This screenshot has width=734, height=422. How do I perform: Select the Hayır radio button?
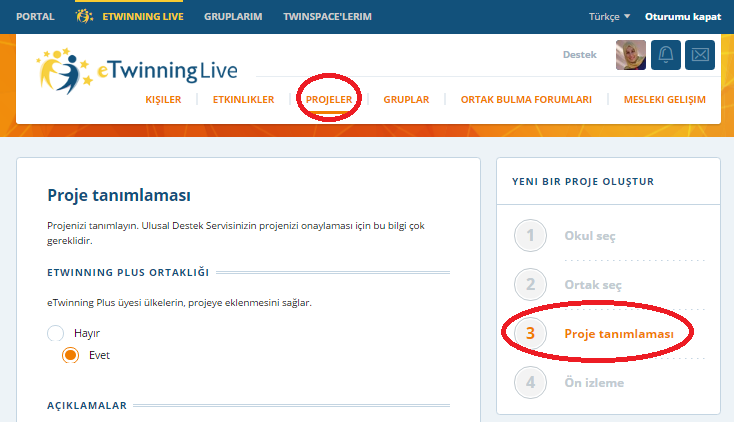pyautogui.click(x=56, y=333)
